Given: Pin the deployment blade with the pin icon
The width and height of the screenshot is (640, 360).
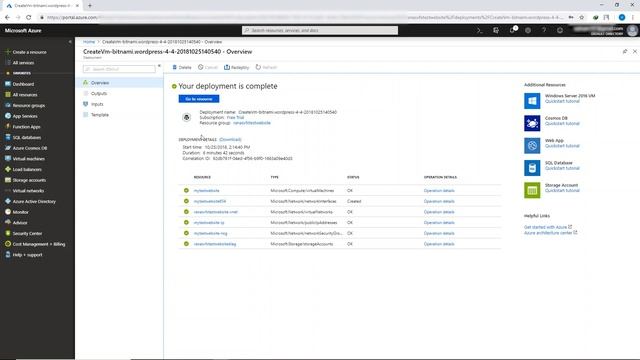Looking at the screenshot, I should coord(625,51).
